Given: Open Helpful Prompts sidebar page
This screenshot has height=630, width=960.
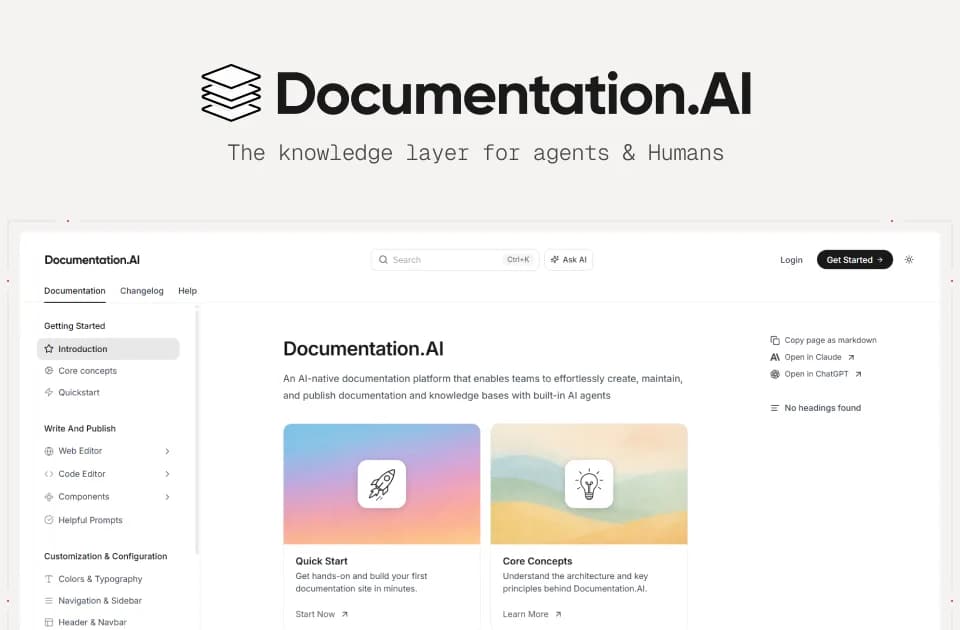Looking at the screenshot, I should coord(91,520).
